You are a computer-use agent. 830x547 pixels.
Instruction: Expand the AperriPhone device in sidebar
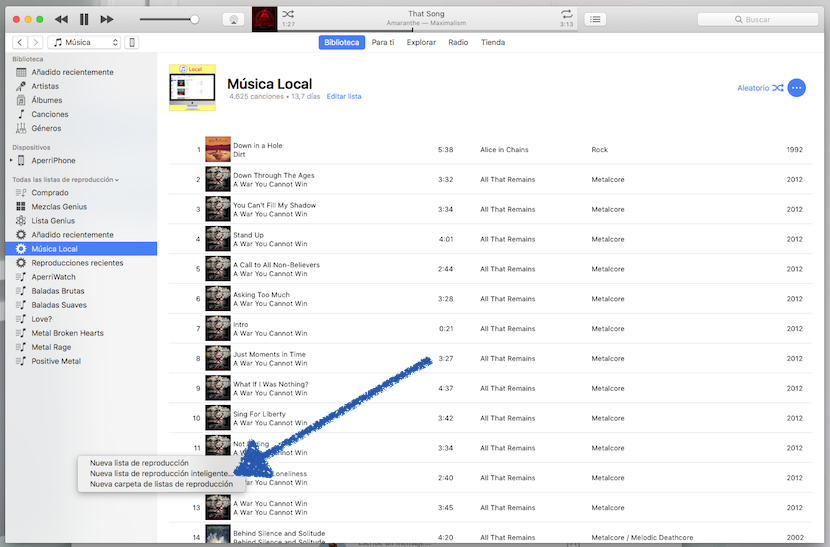pos(11,160)
